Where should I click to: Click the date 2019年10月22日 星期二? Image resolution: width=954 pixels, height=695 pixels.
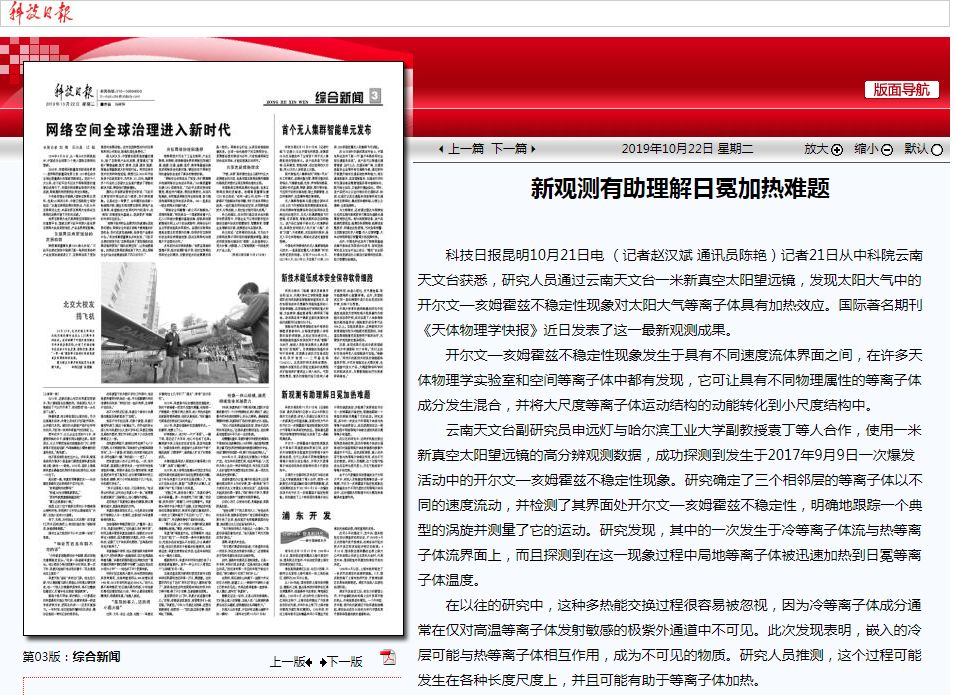[x=687, y=148]
